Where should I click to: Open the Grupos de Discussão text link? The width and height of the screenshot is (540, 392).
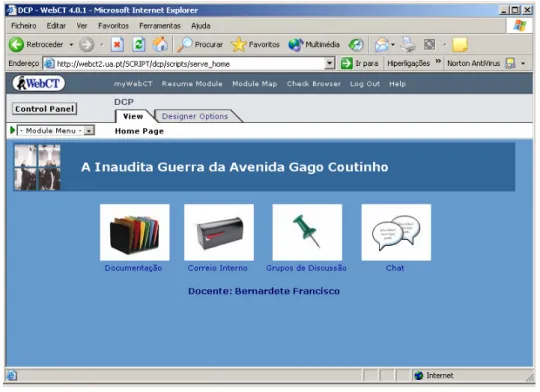click(x=306, y=269)
